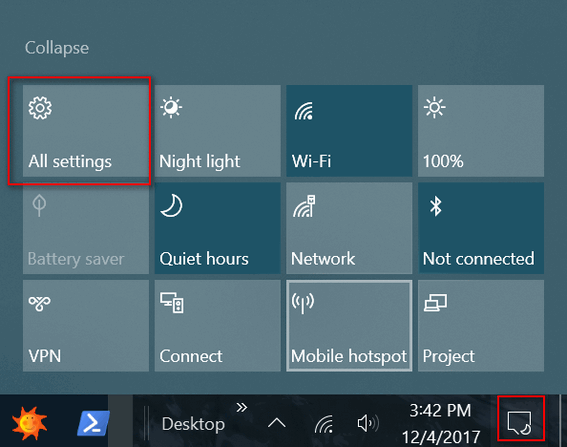Toggle the Night light tile

(x=218, y=131)
